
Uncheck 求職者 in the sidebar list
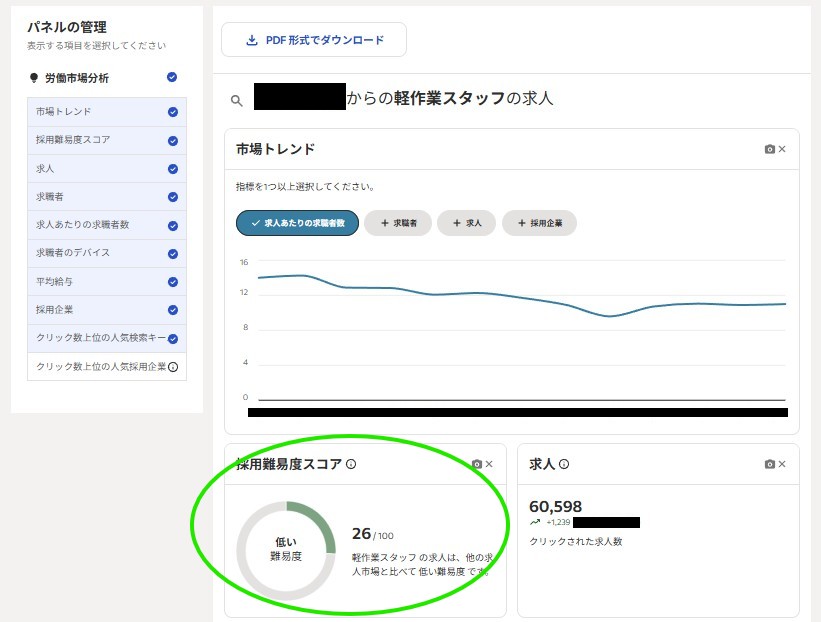pos(173,197)
